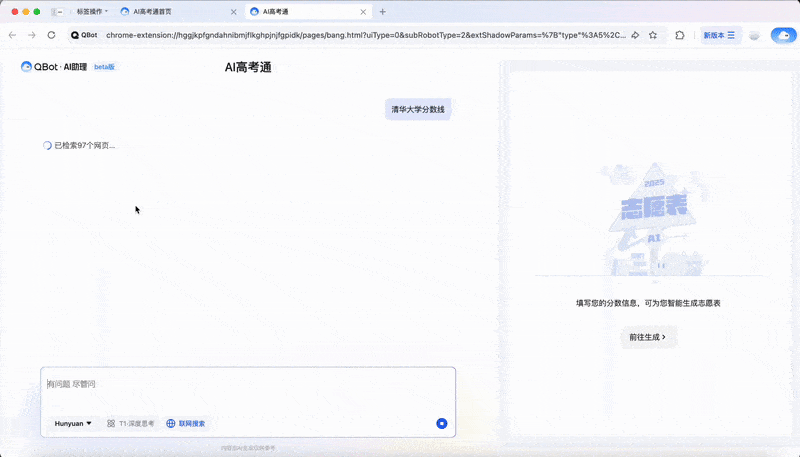Click the blue cloud icon in toolbar
The height and width of the screenshot is (457, 800).
(783, 35)
